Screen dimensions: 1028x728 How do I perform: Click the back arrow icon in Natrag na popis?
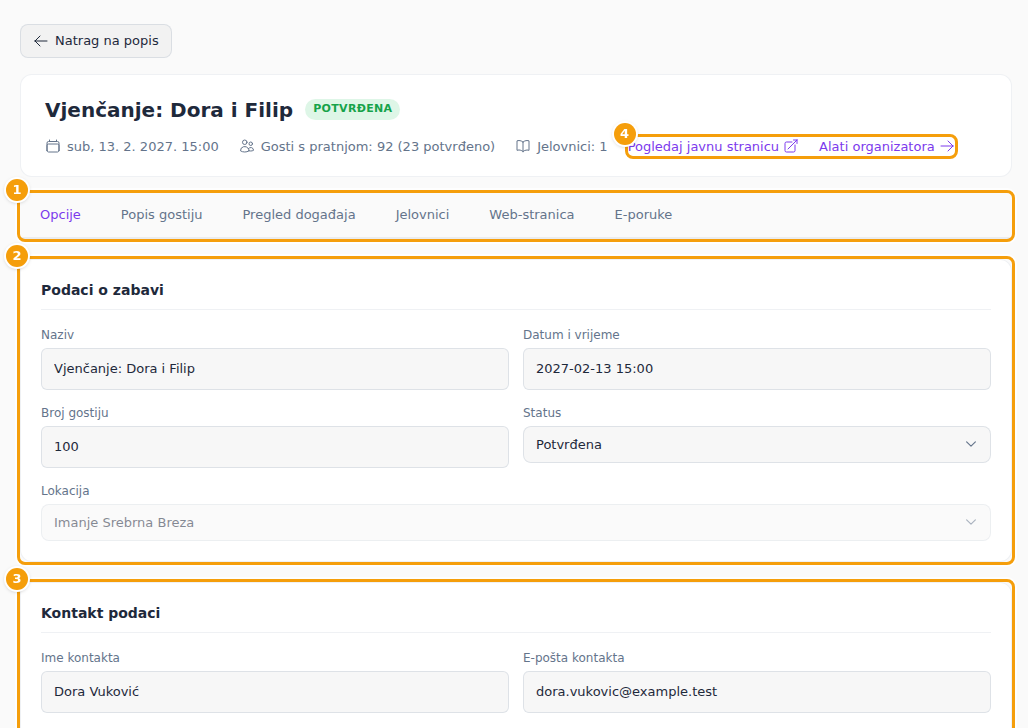click(x=41, y=41)
